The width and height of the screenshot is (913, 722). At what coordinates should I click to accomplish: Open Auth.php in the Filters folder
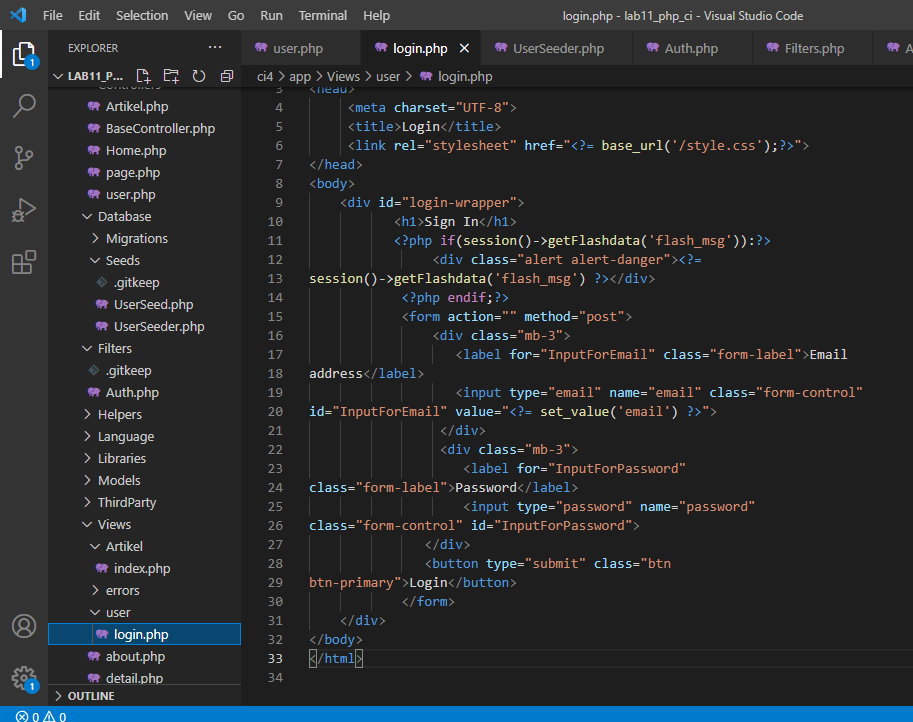click(131, 392)
